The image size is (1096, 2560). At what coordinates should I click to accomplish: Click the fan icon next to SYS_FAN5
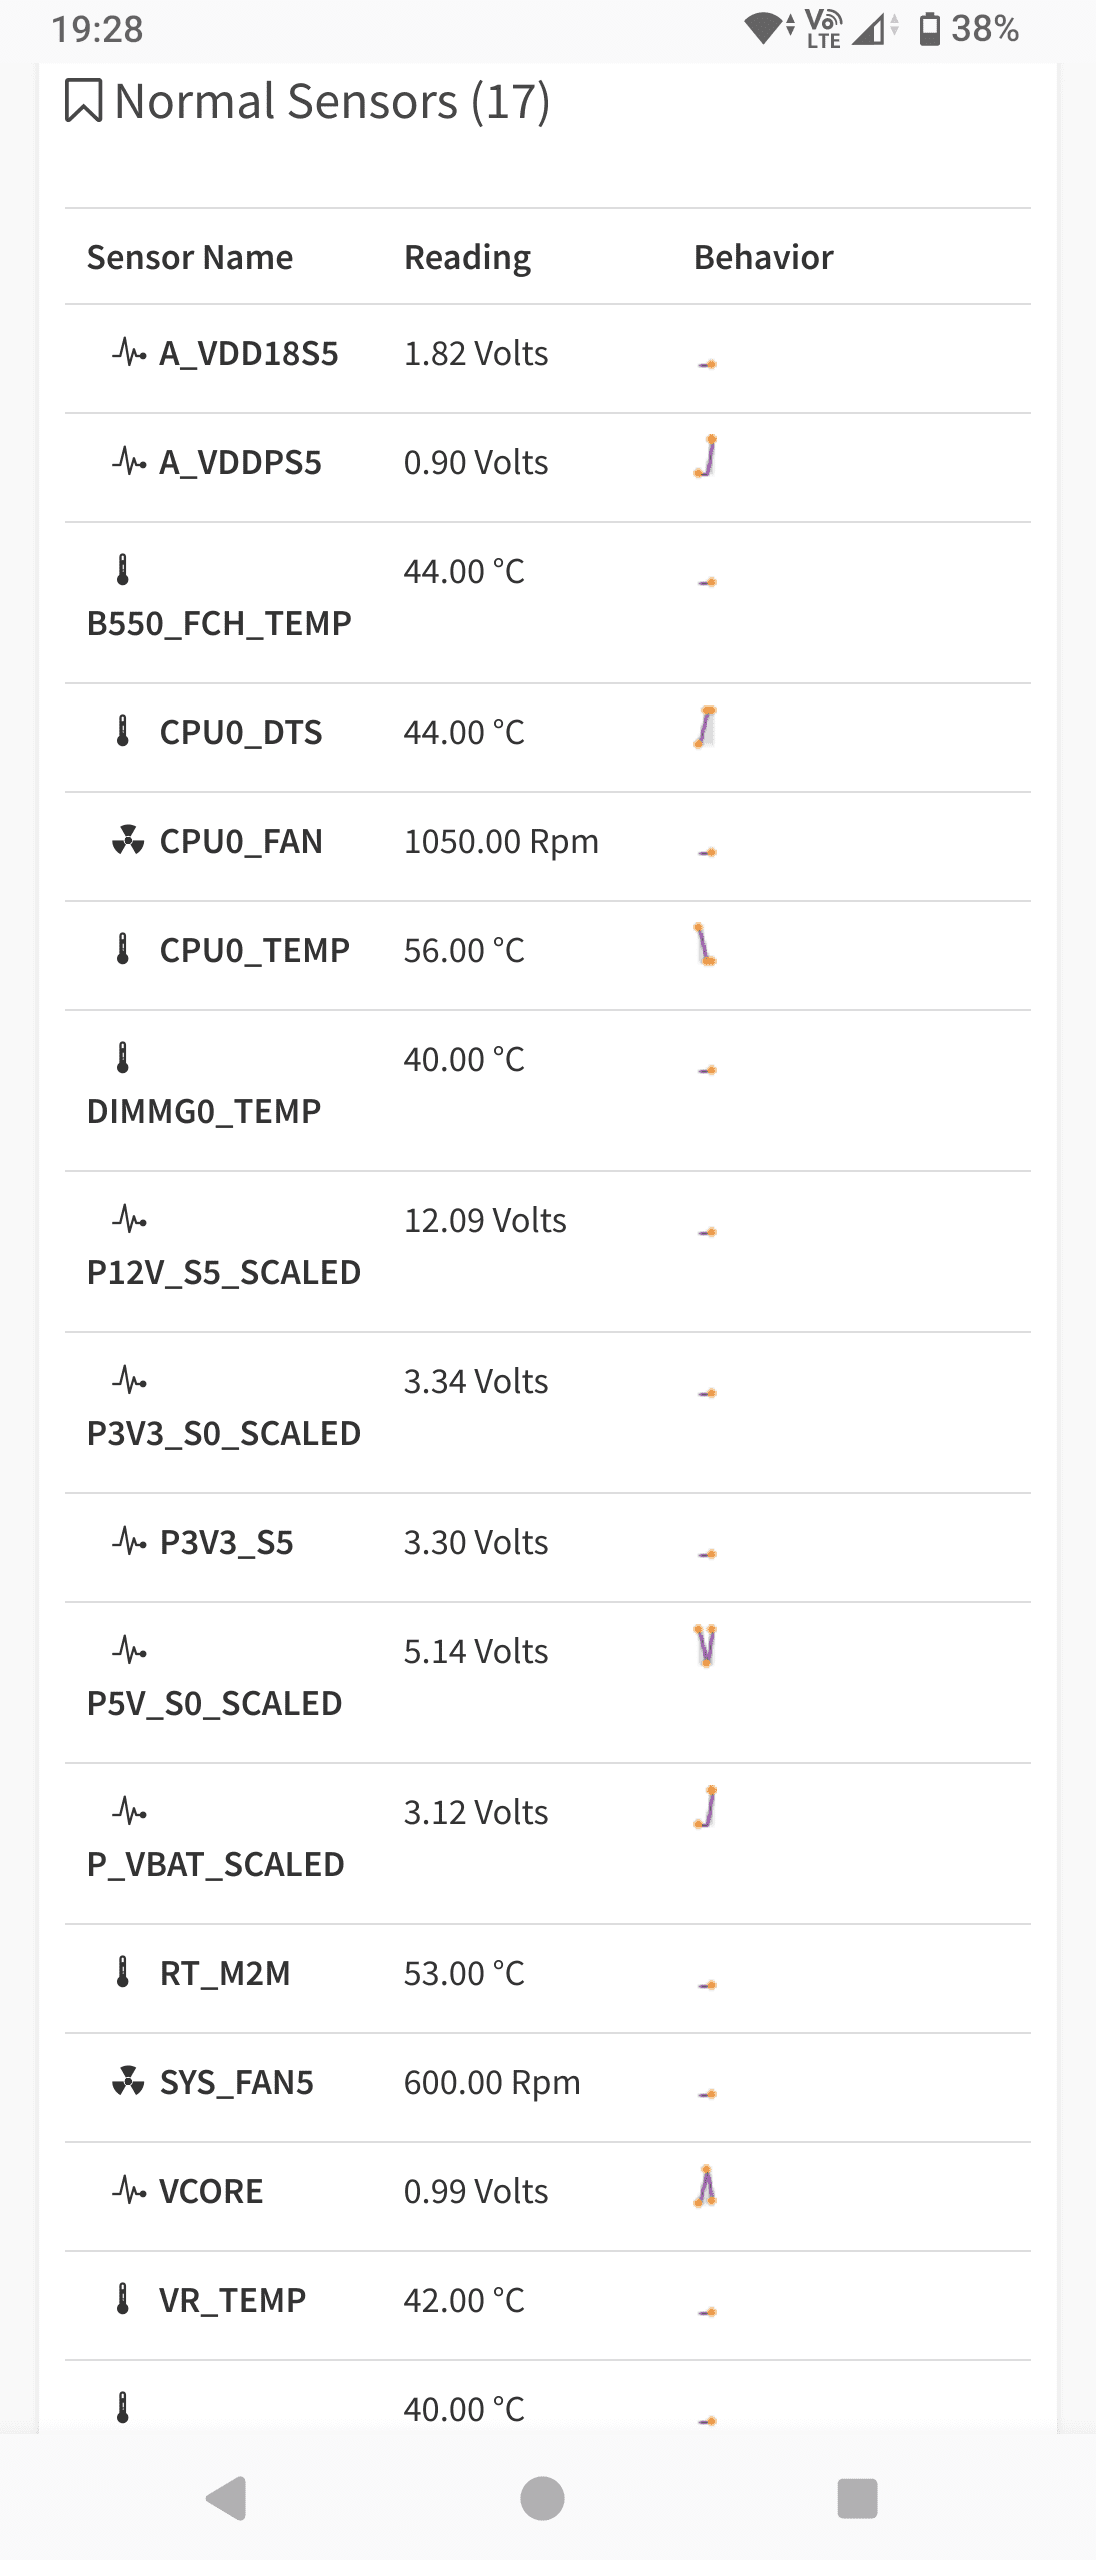pos(128,2081)
